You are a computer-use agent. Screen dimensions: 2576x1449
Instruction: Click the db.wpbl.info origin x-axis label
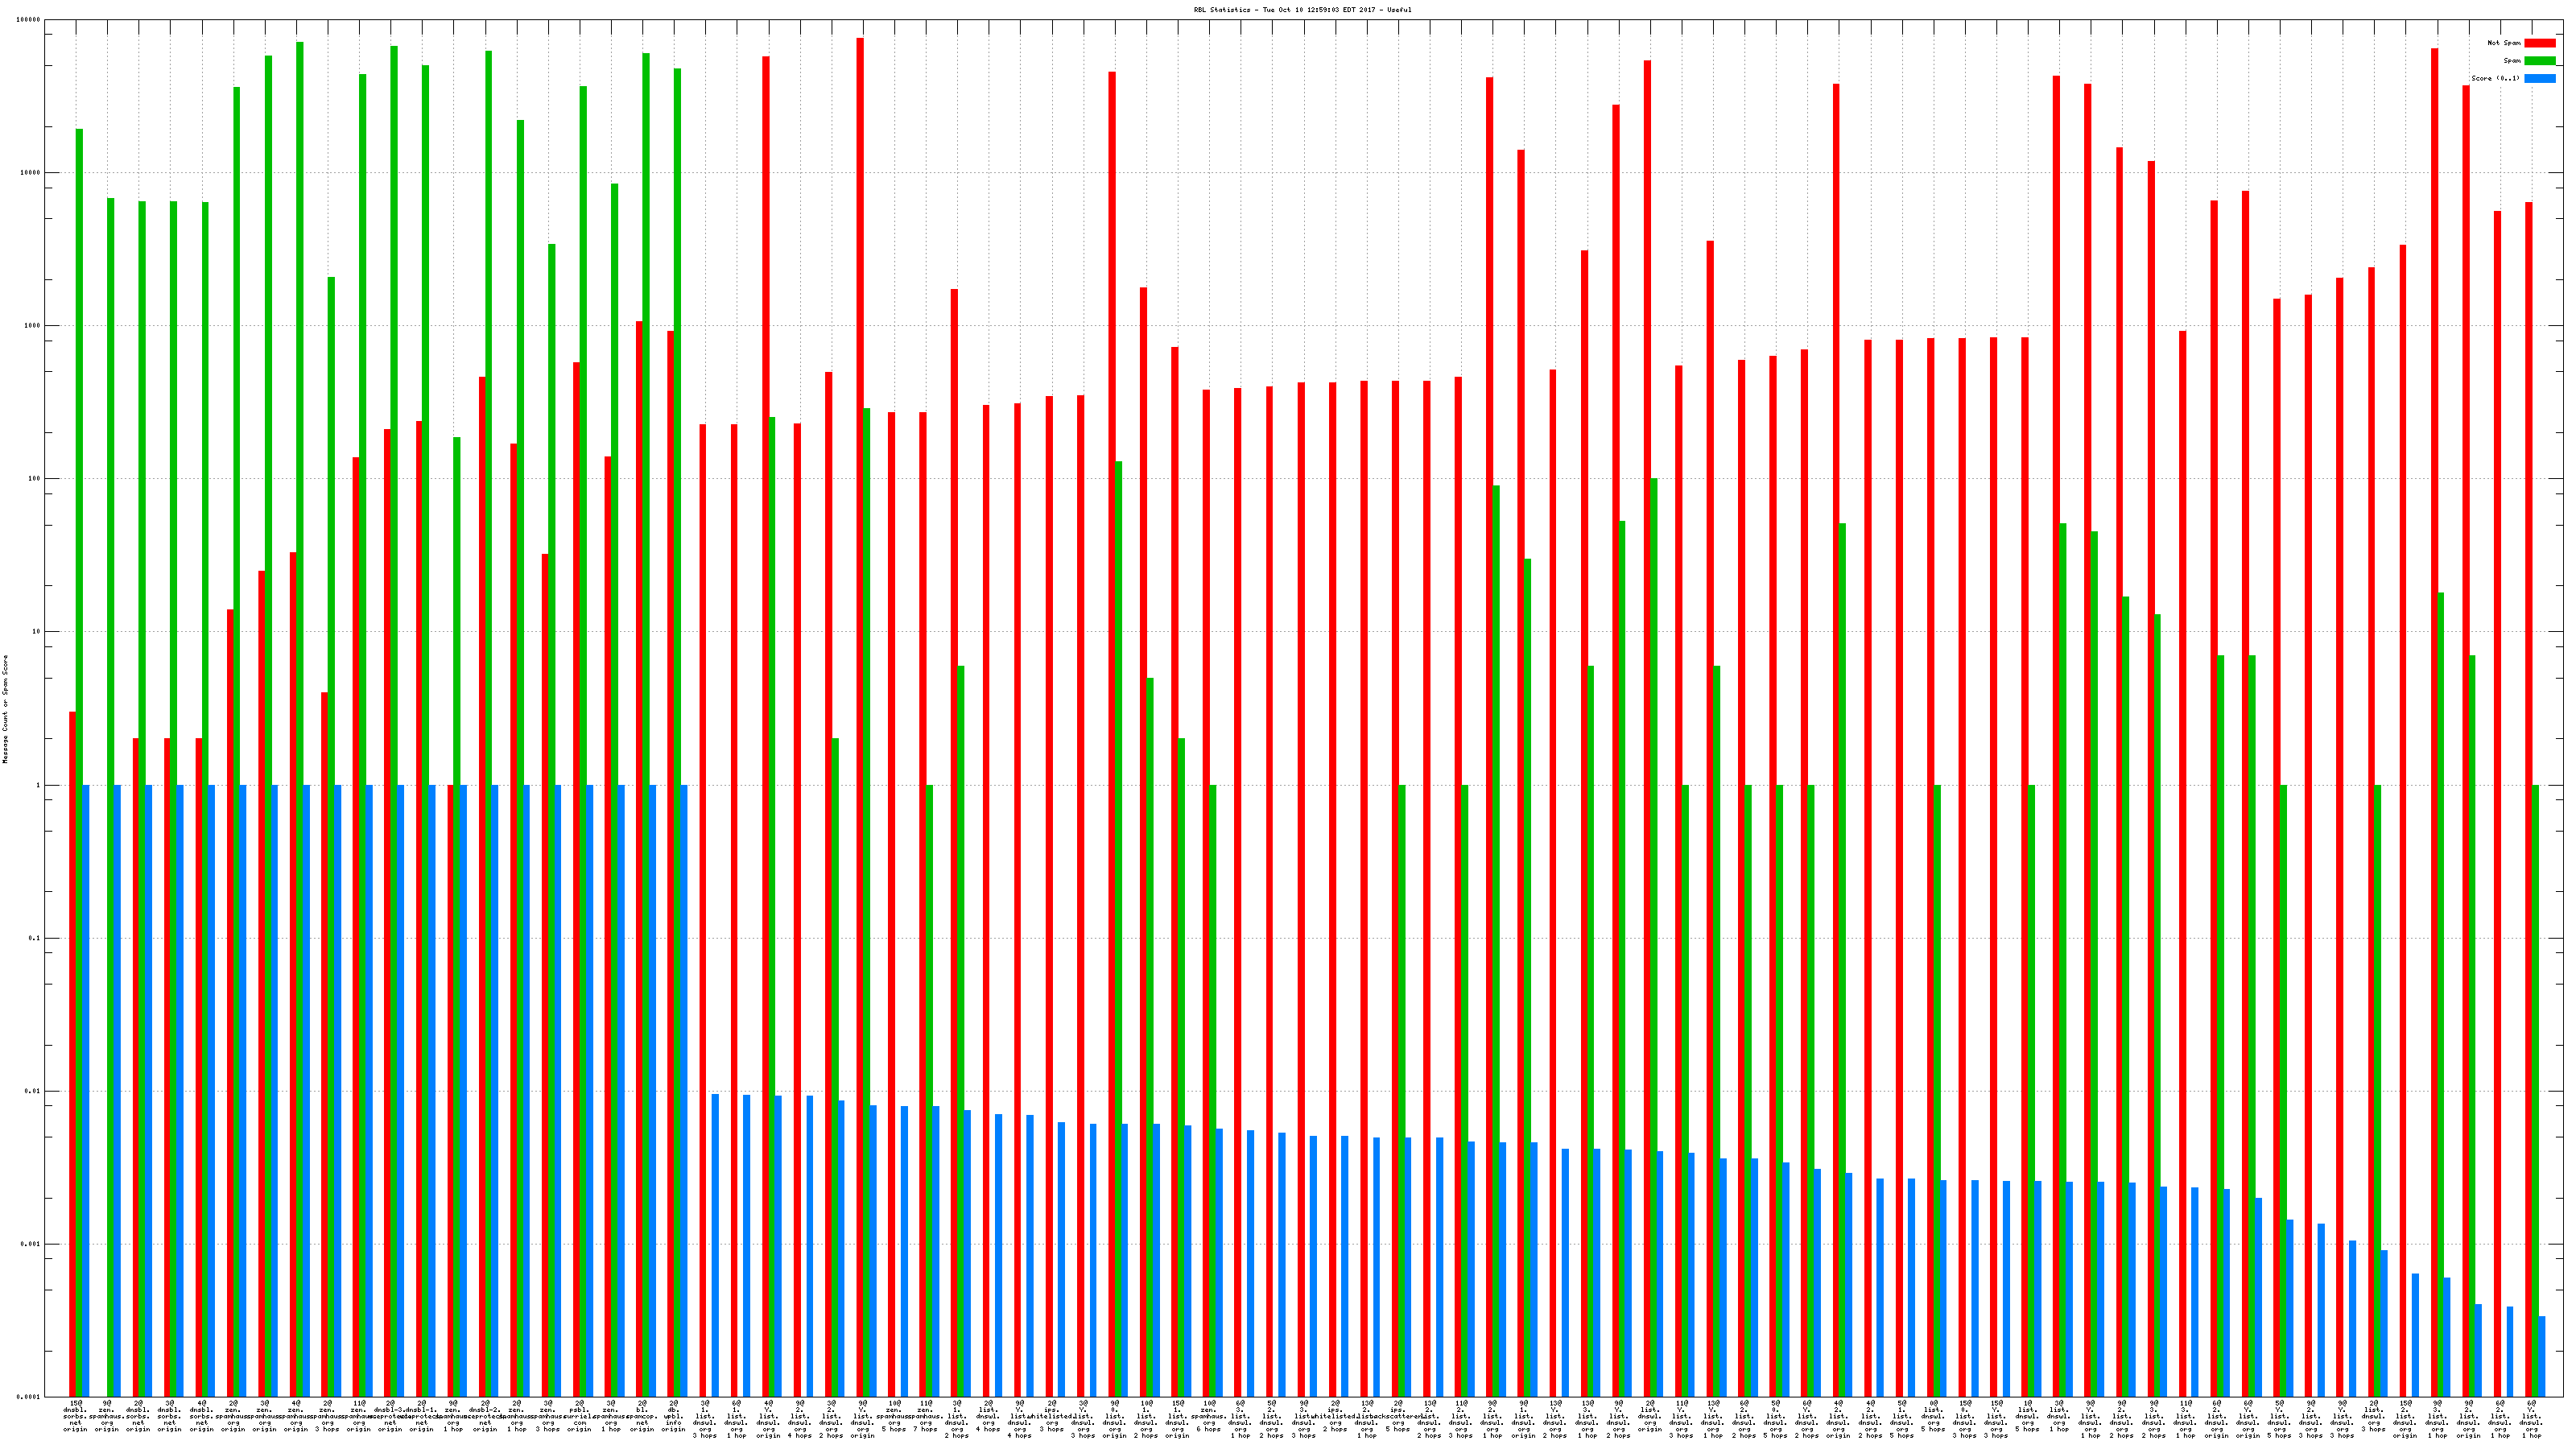point(674,1417)
